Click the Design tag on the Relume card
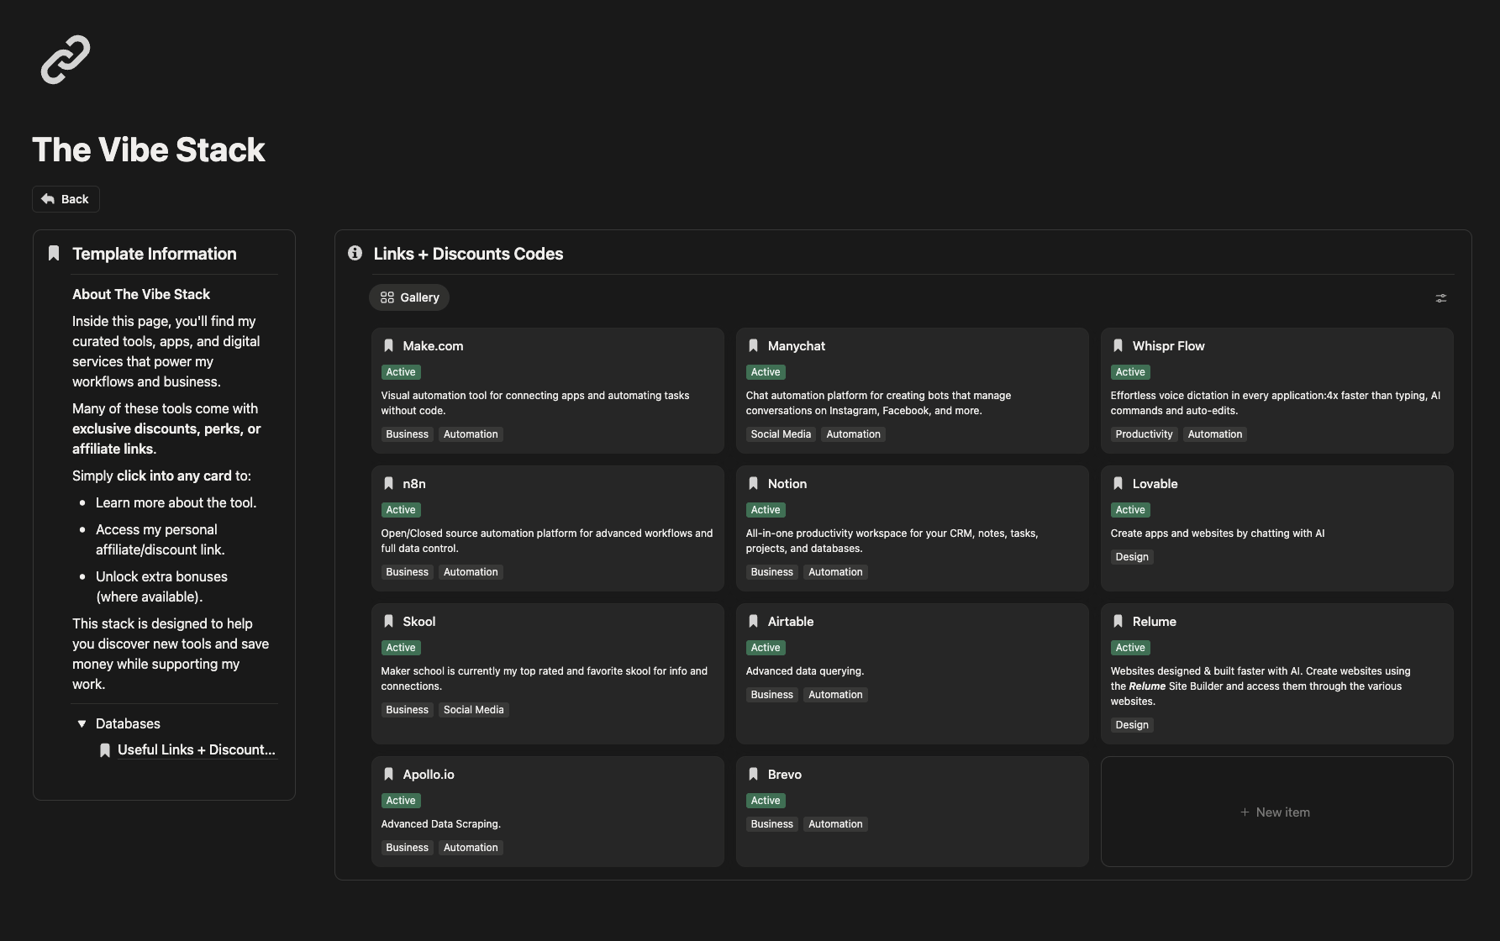This screenshot has height=941, width=1500. point(1132,725)
